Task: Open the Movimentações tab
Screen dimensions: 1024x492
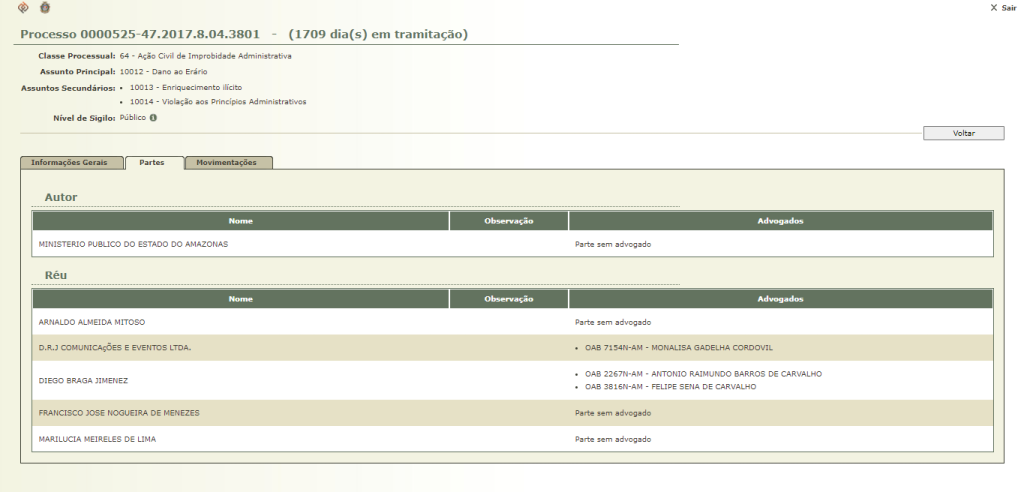Action: pyautogui.click(x=228, y=163)
